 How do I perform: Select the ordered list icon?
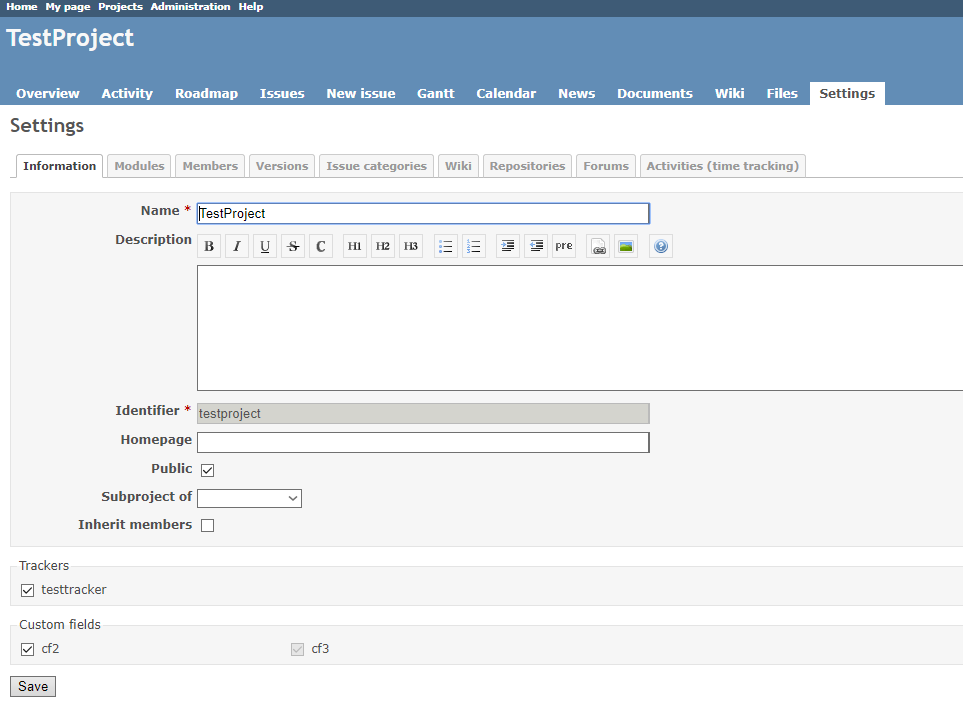tap(472, 245)
